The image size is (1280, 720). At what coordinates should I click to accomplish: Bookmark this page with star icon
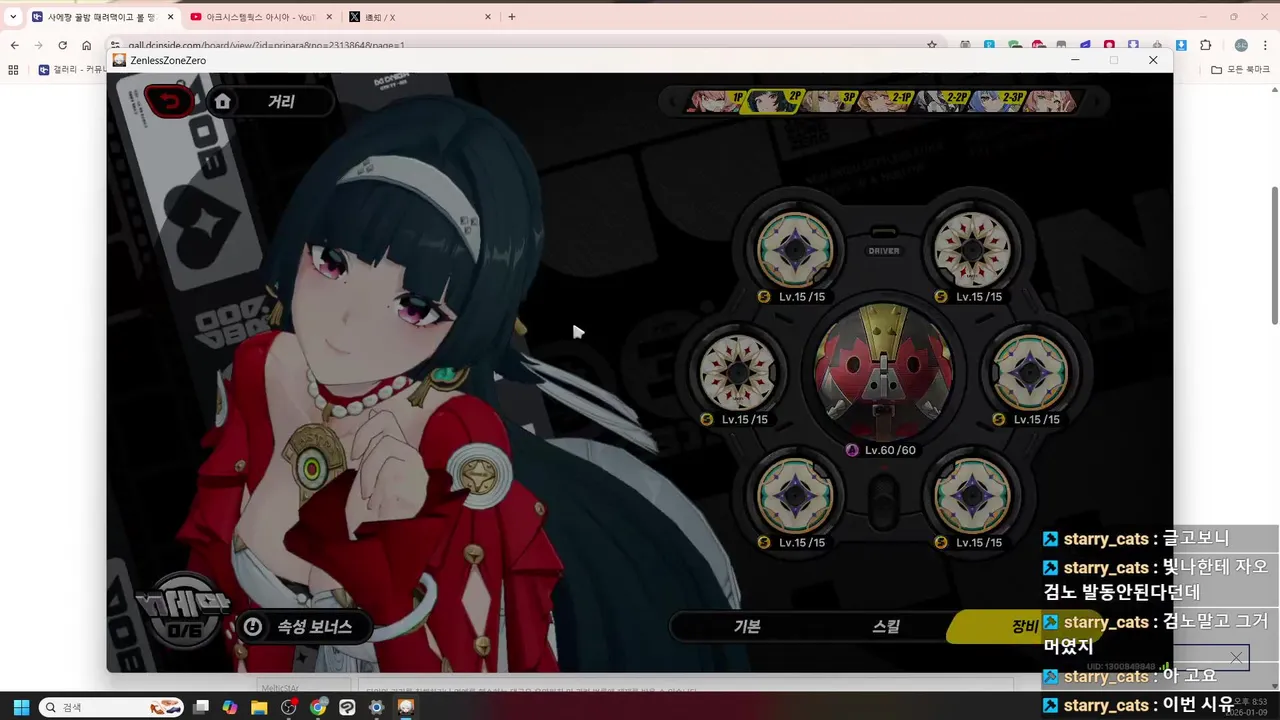click(x=932, y=45)
